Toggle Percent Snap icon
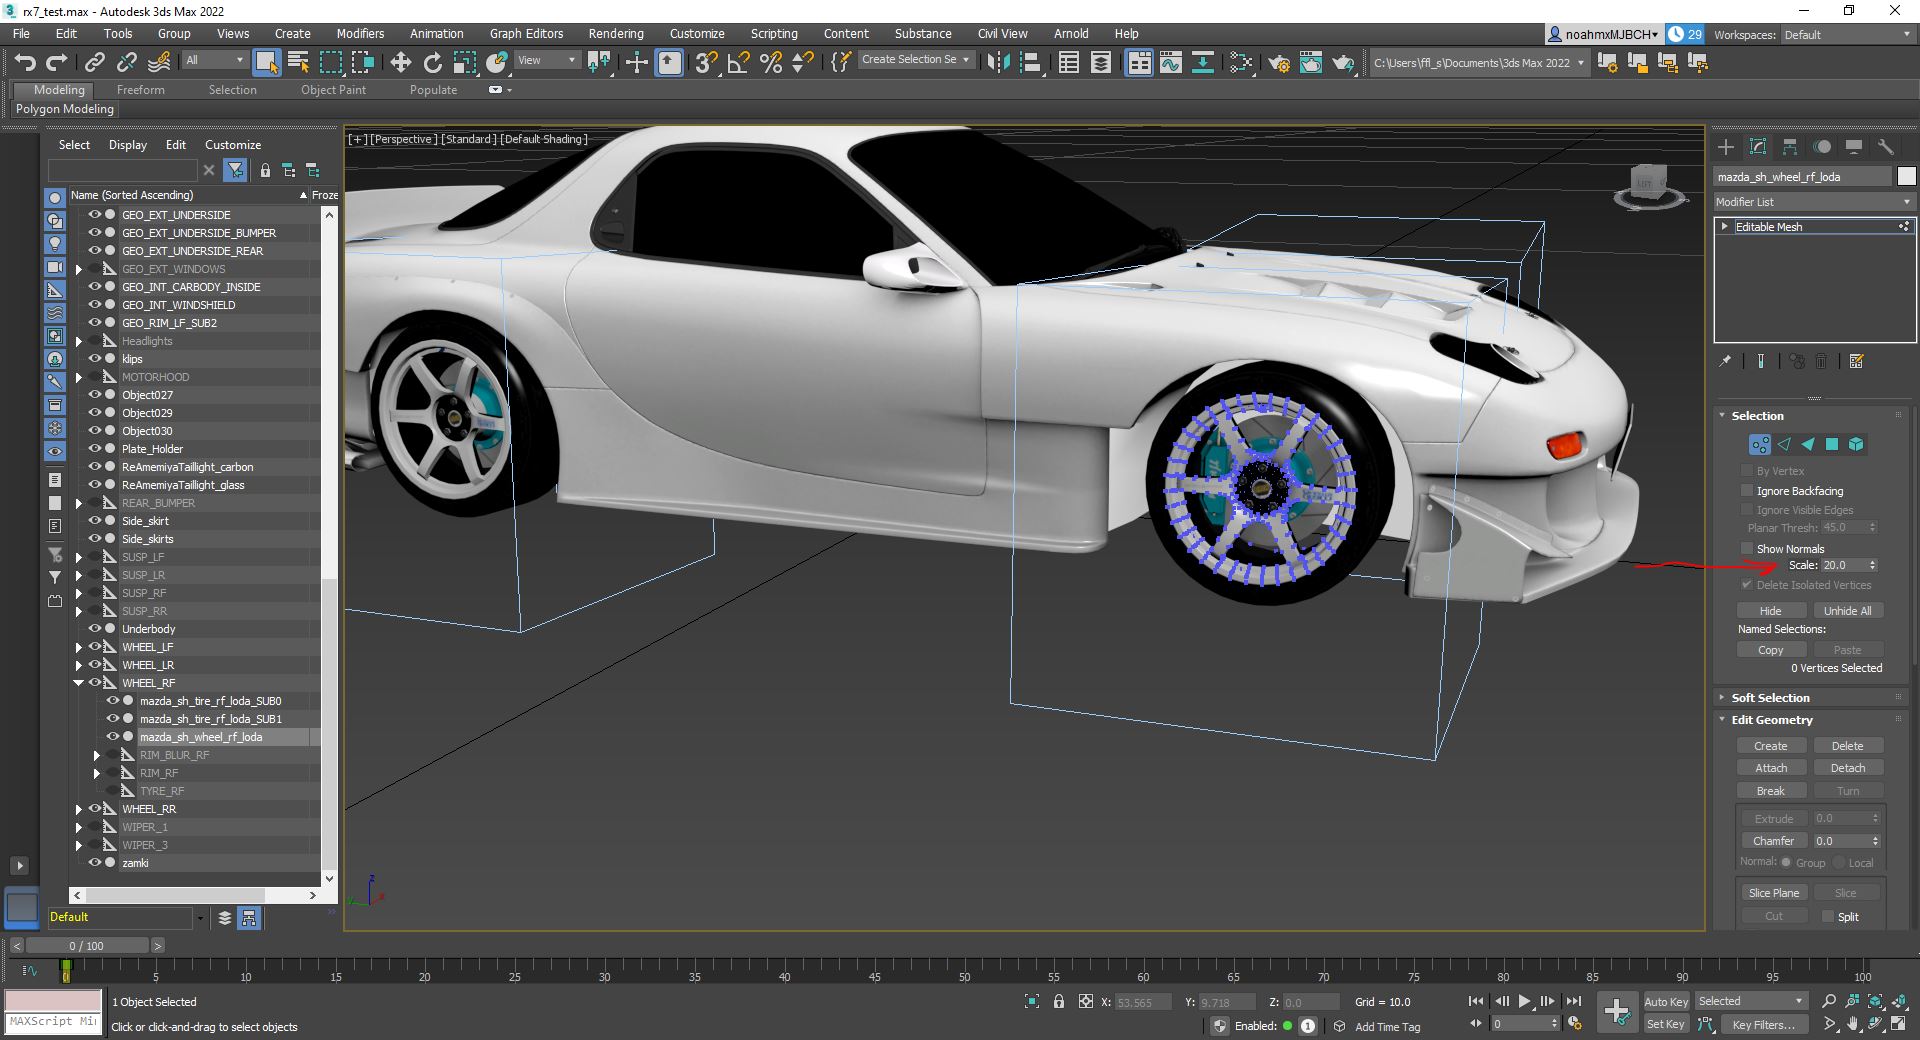The image size is (1920, 1040). click(770, 63)
